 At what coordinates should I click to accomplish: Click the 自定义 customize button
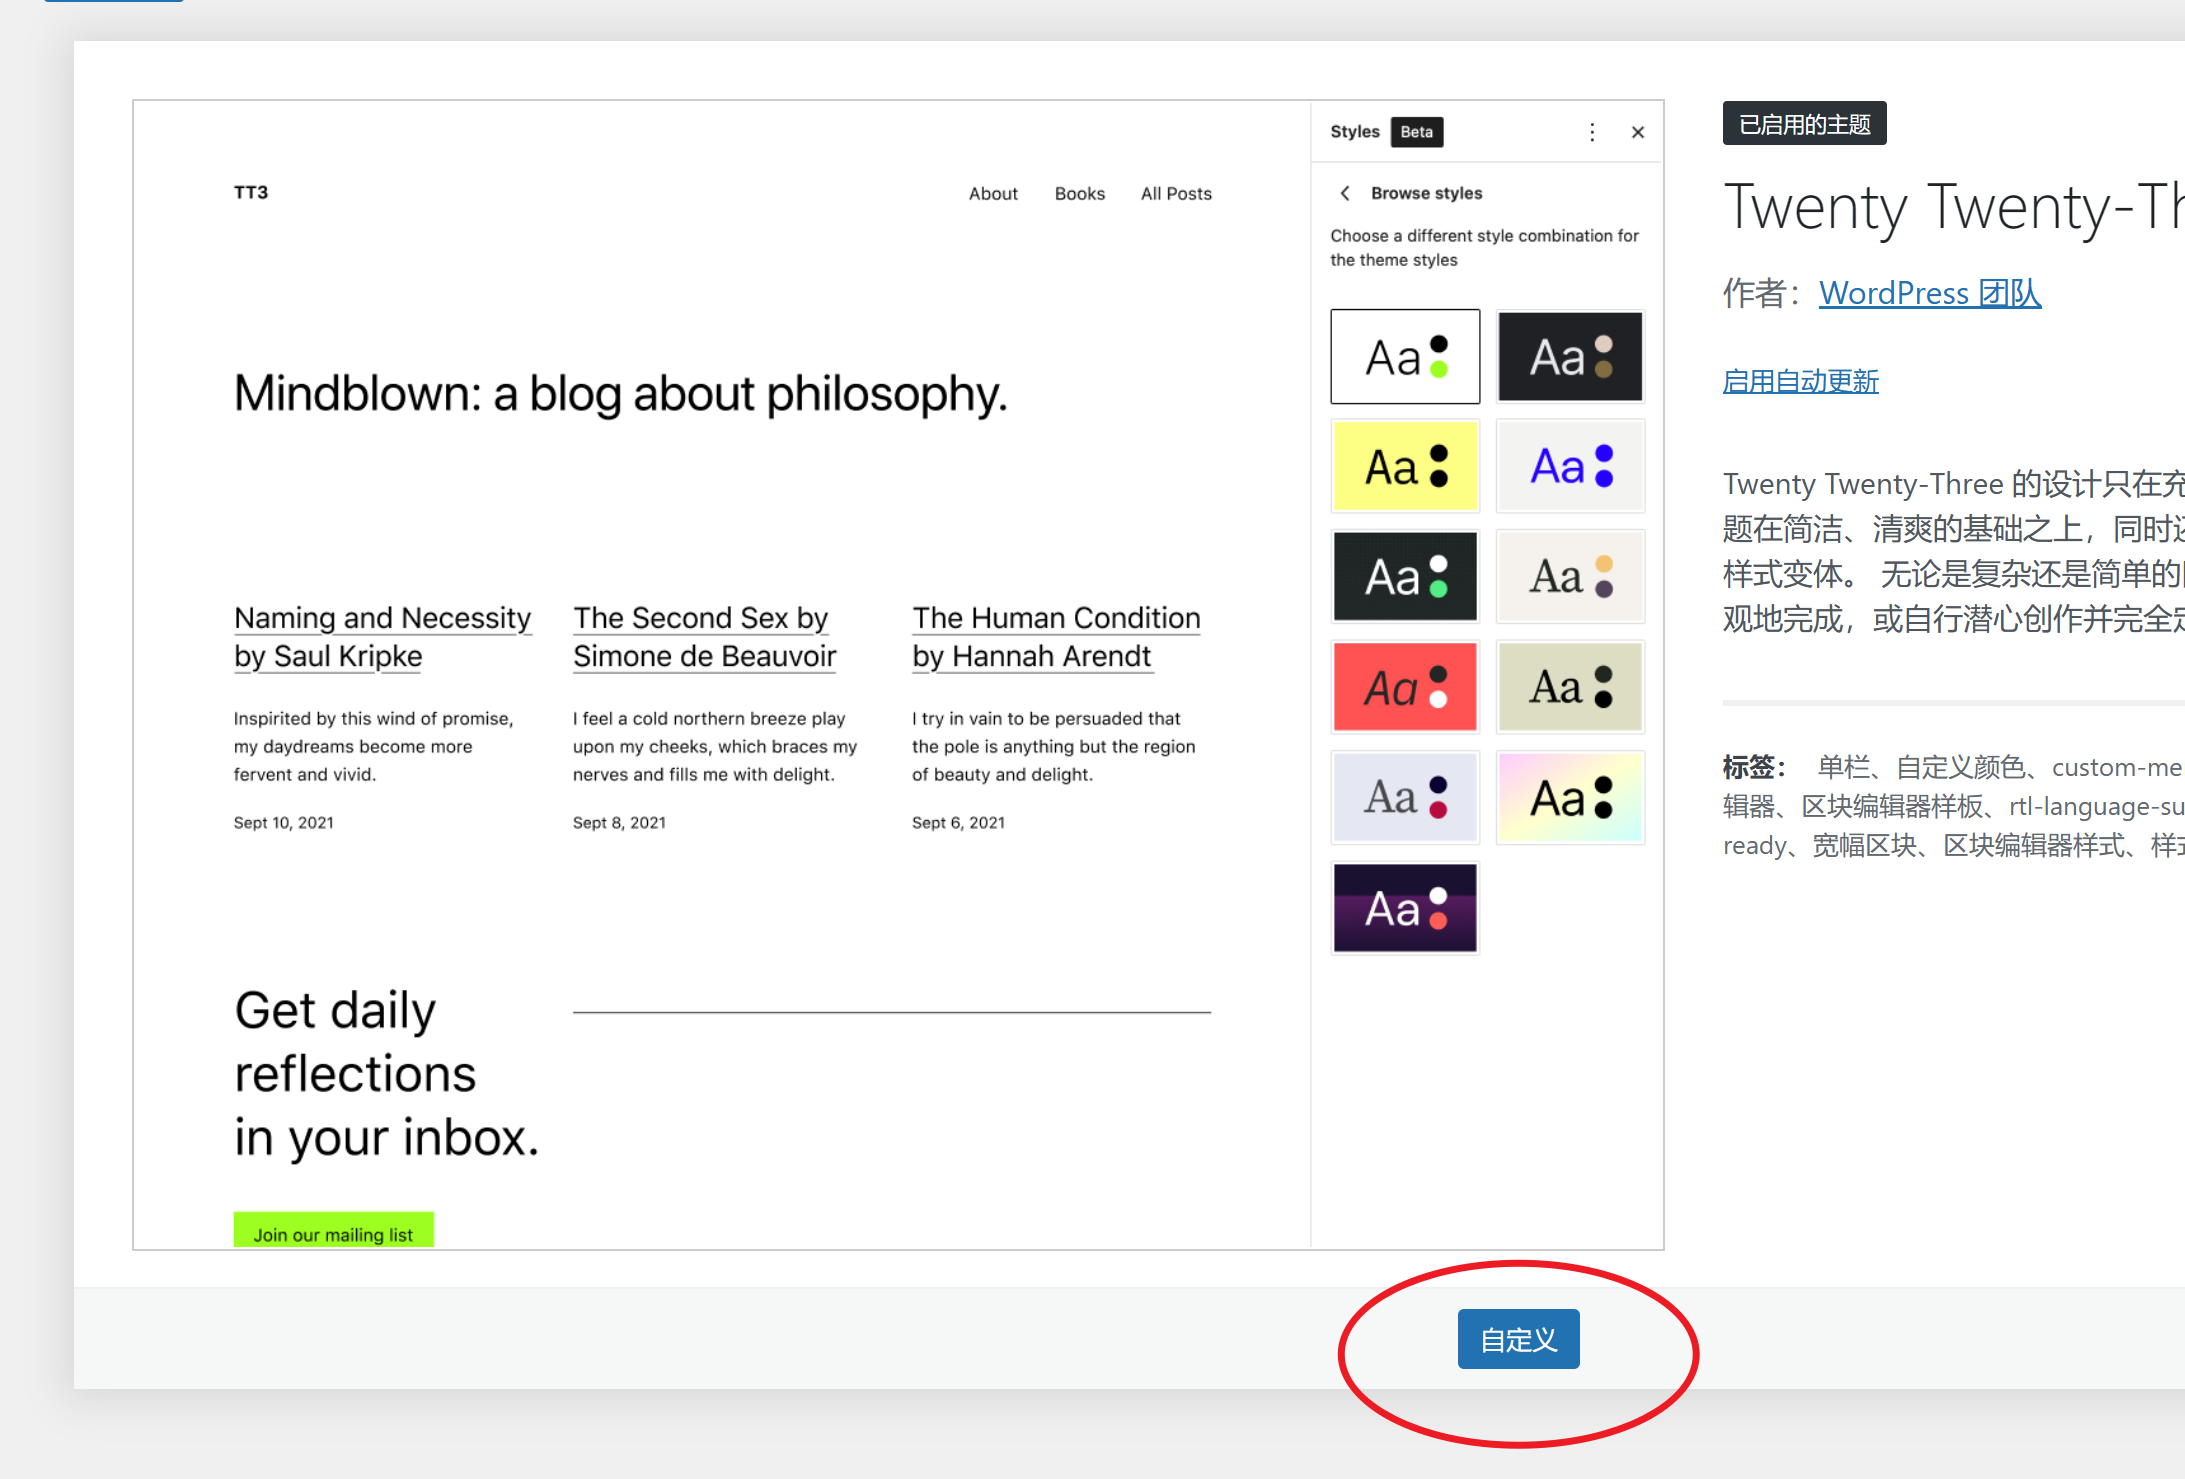click(x=1517, y=1339)
